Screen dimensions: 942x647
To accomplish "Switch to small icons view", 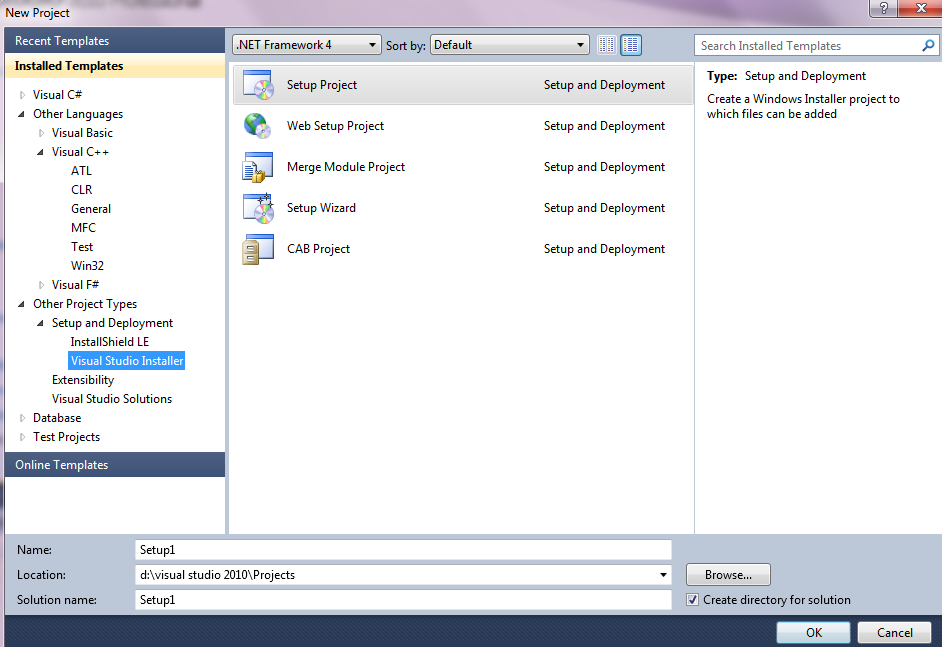I will point(607,45).
